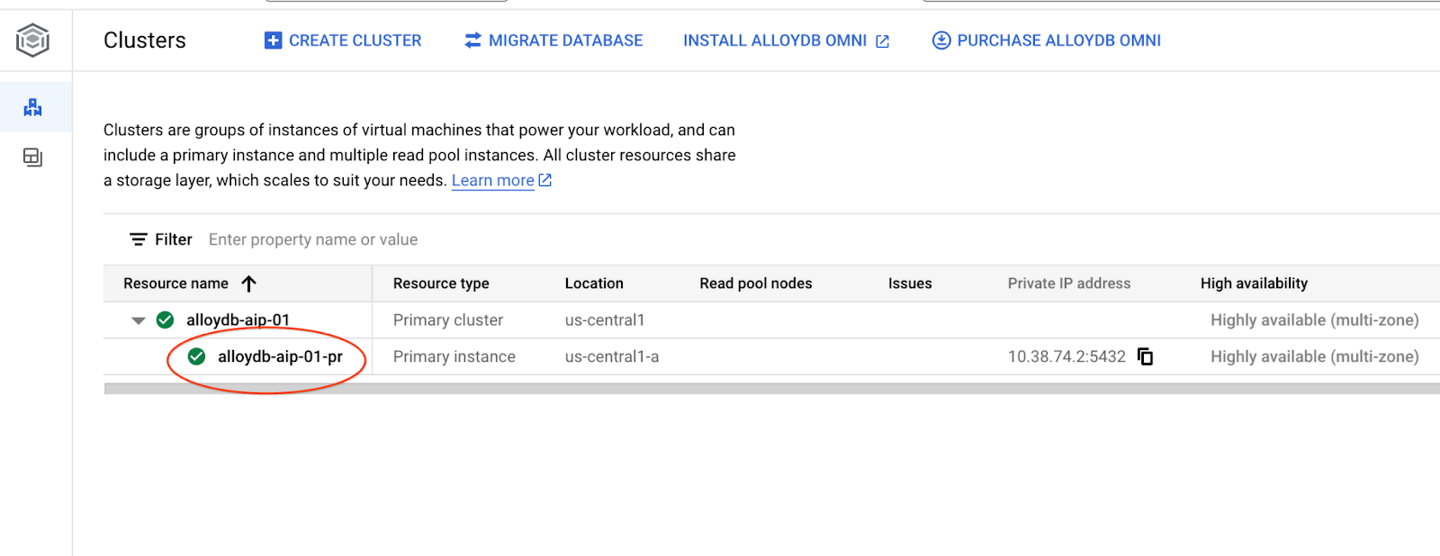The height and width of the screenshot is (556, 1440).
Task: Click the Filter list icon
Action: click(138, 240)
